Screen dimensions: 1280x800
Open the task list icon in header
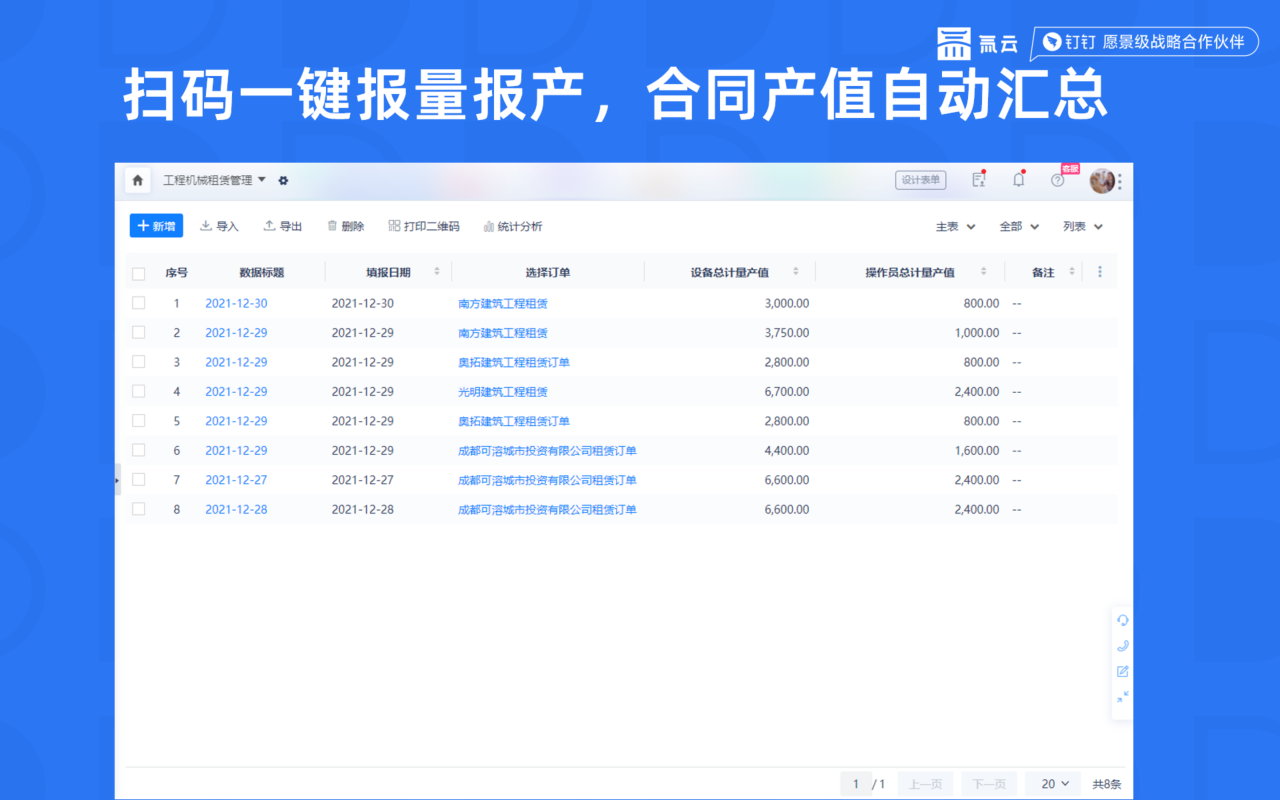pos(979,180)
